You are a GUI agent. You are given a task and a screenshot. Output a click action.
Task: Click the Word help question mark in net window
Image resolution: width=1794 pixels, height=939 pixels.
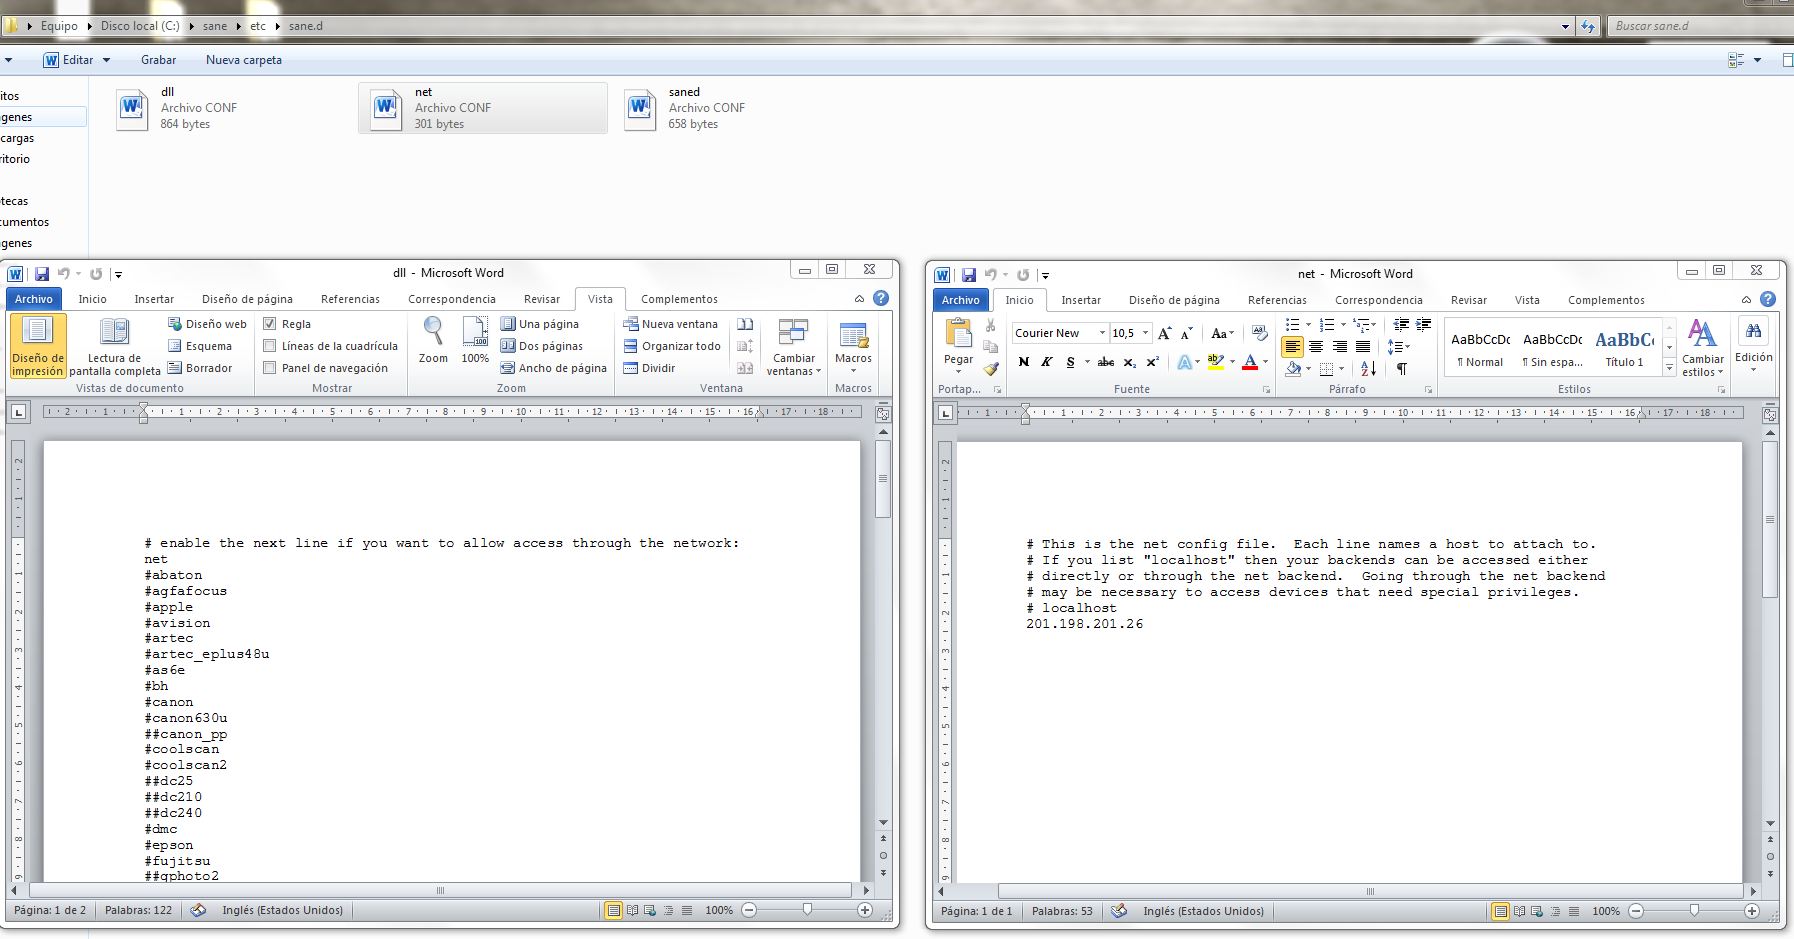coord(1767,299)
